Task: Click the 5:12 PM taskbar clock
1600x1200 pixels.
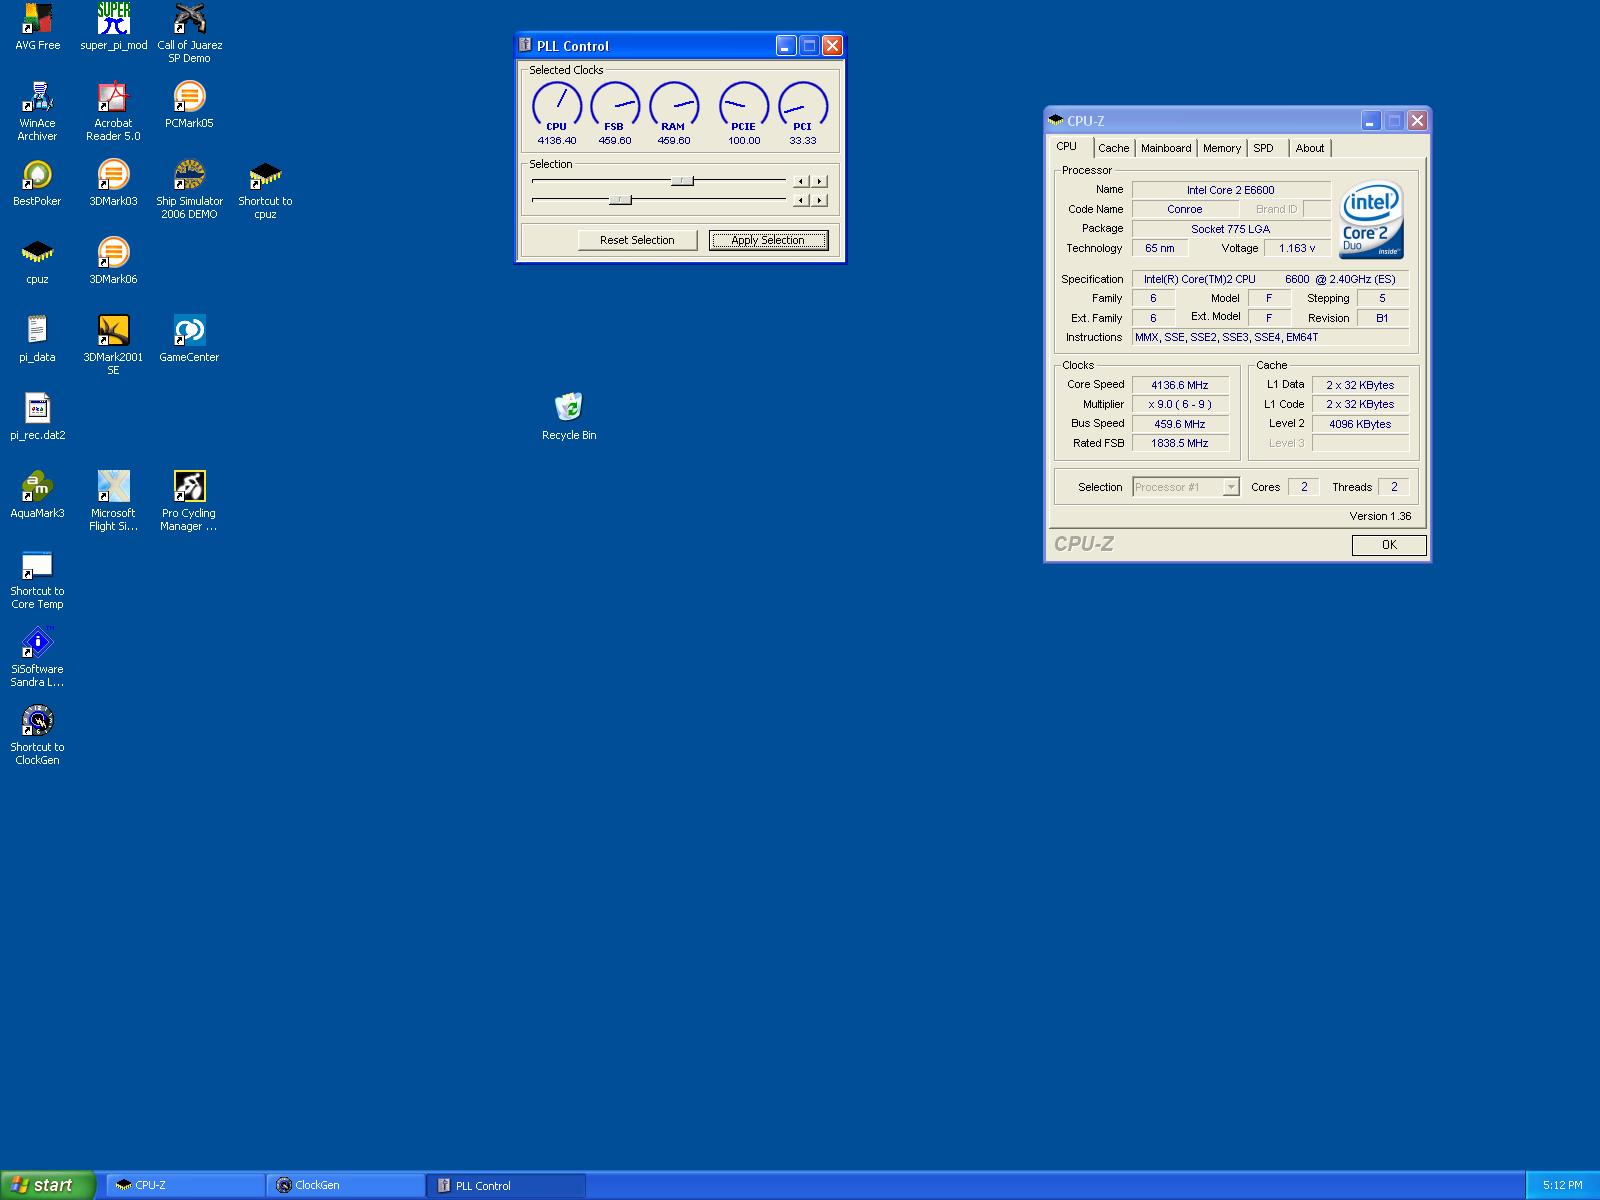Action: 1562,1185
